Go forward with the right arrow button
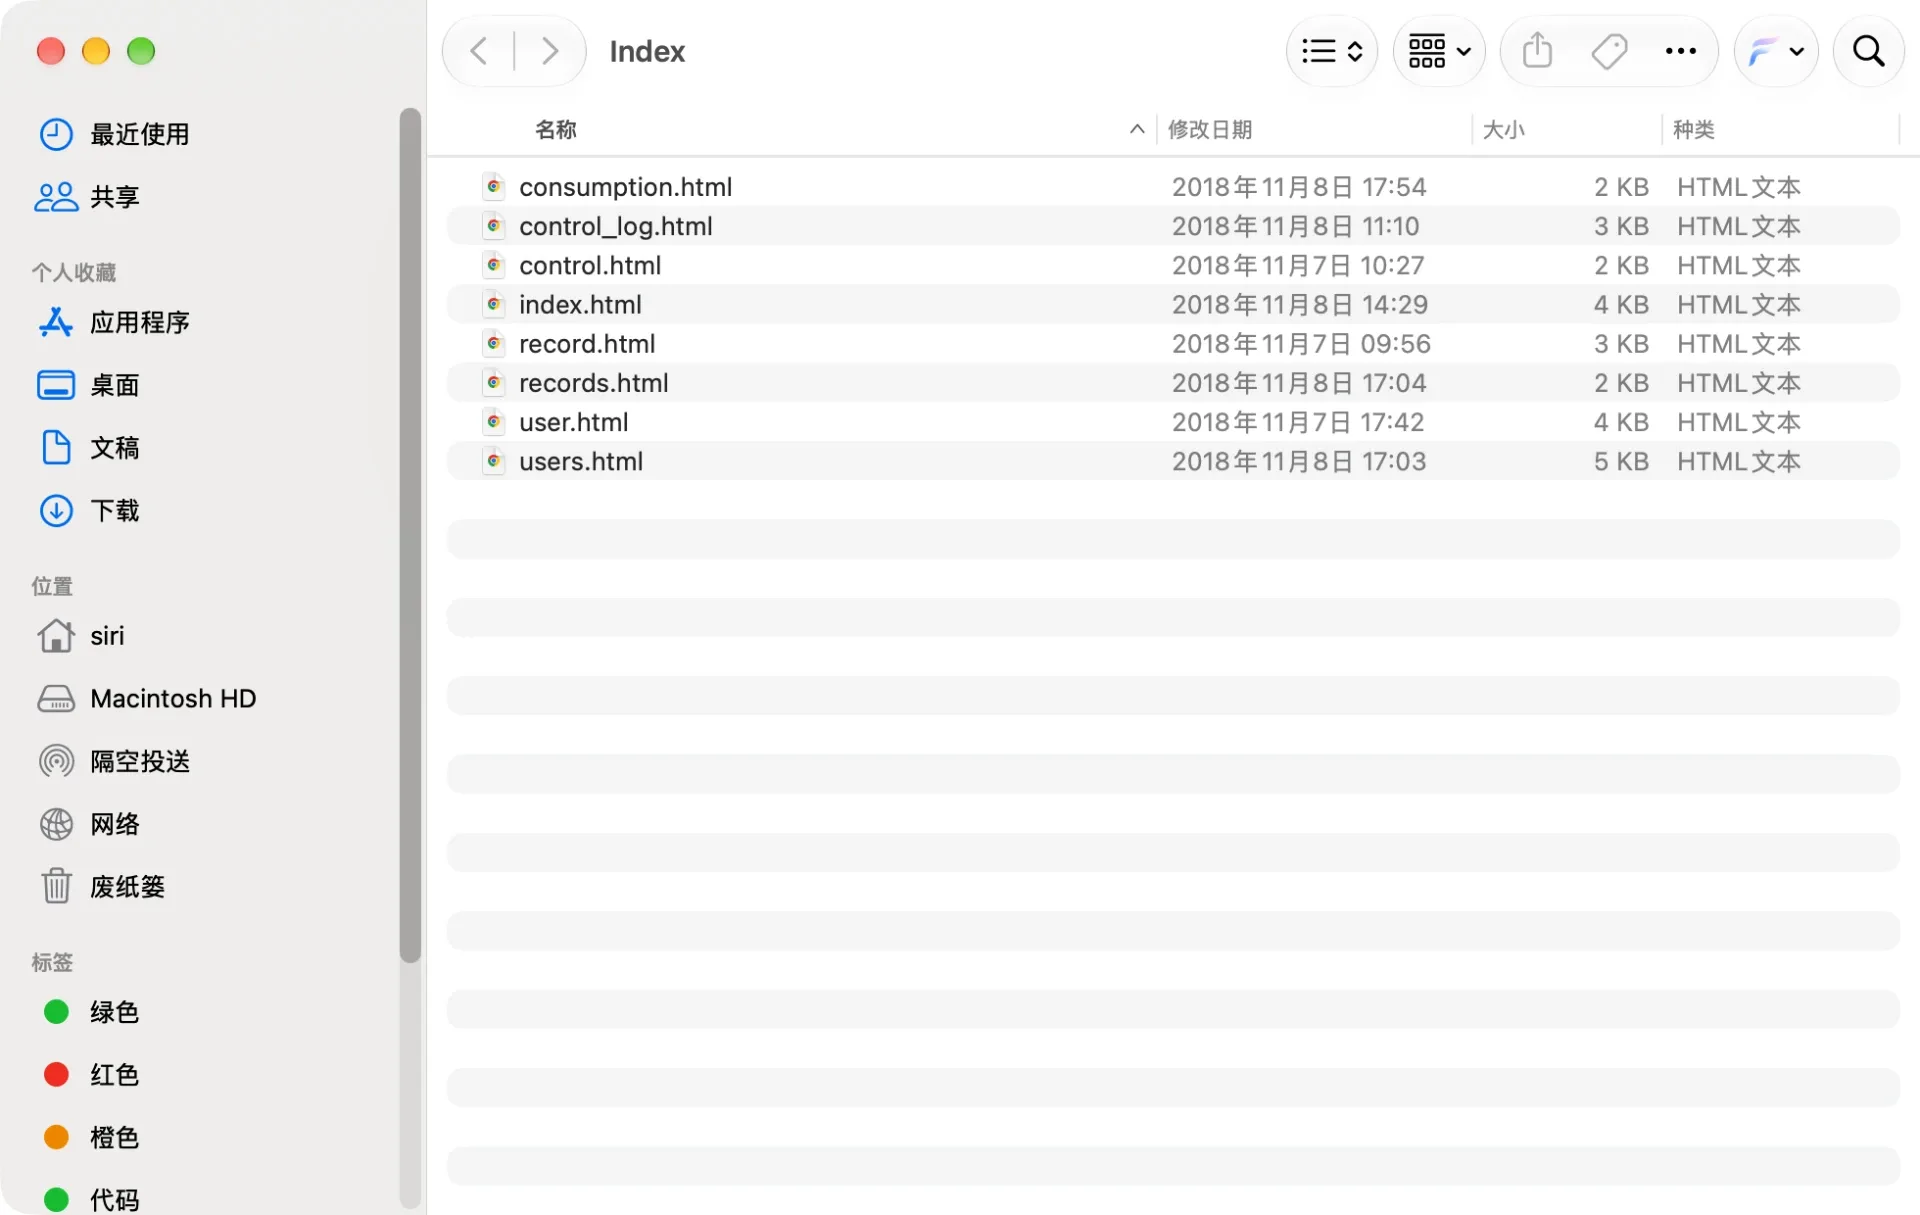Image resolution: width=1920 pixels, height=1215 pixels. click(549, 51)
